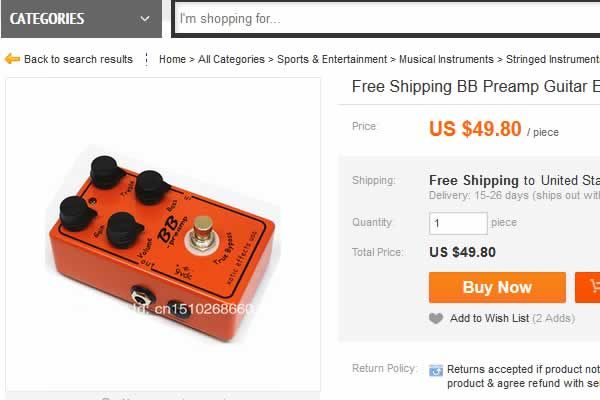Screen dimensions: 600x400
Task: Click the US $49.80 price text
Action: [475, 129]
